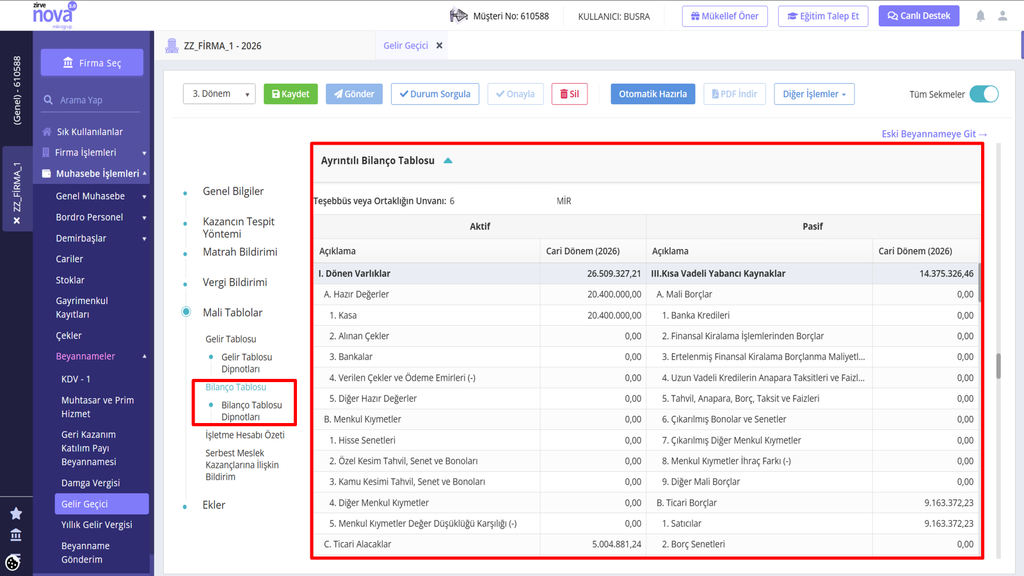Collapse the Beyannameler menu
The image size is (1024, 576).
144,357
